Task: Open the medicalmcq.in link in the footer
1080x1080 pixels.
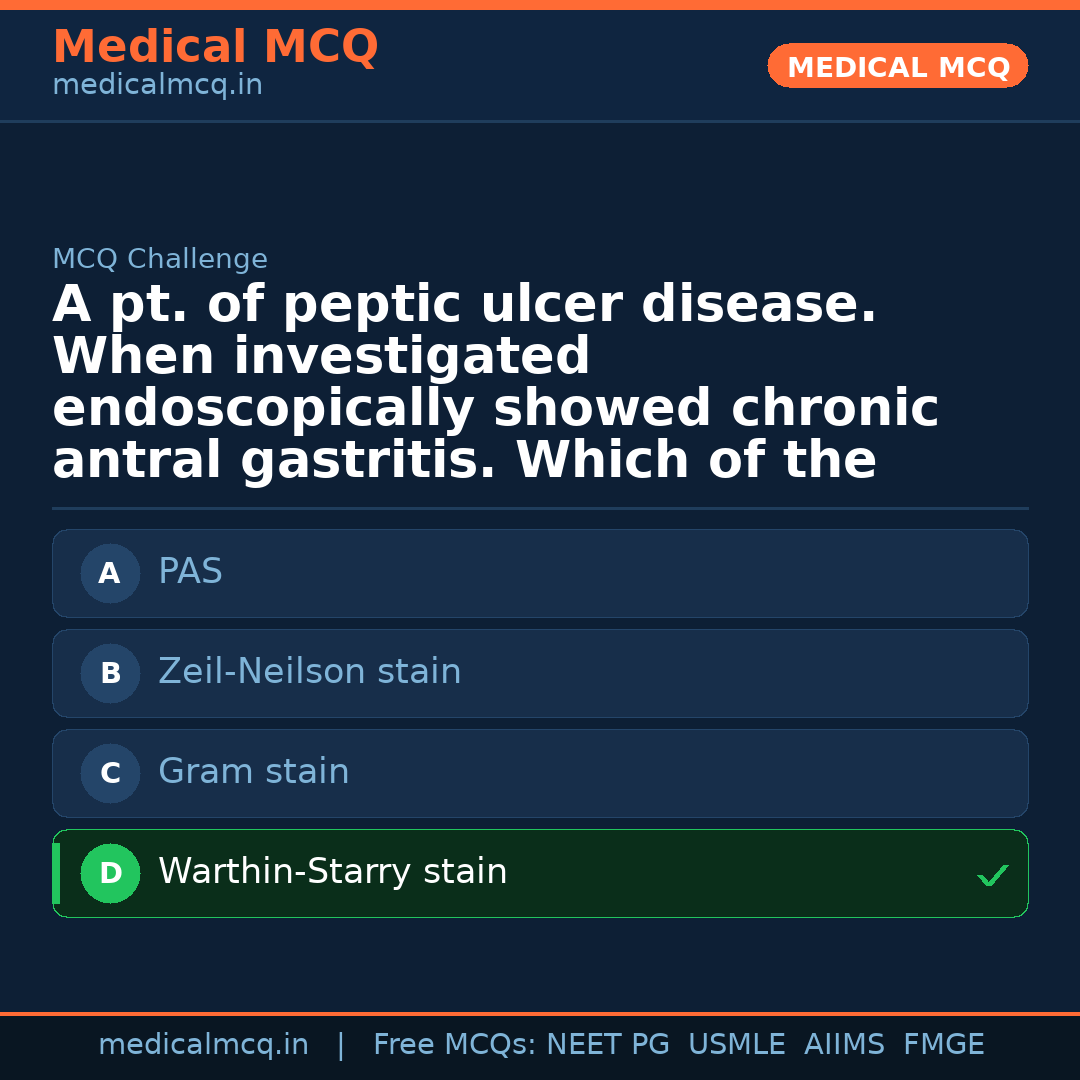Action: 203,1045
